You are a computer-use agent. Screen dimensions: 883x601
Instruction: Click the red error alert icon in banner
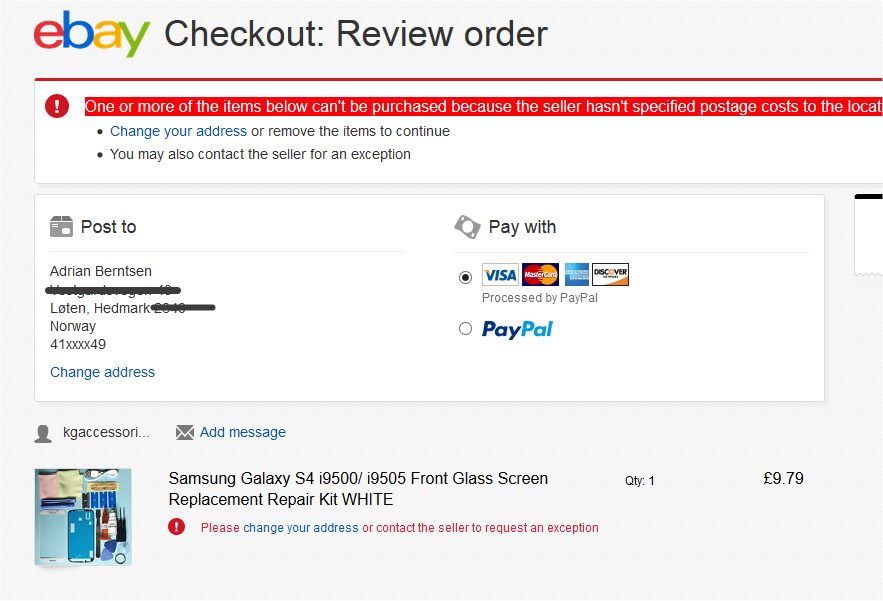click(57, 106)
